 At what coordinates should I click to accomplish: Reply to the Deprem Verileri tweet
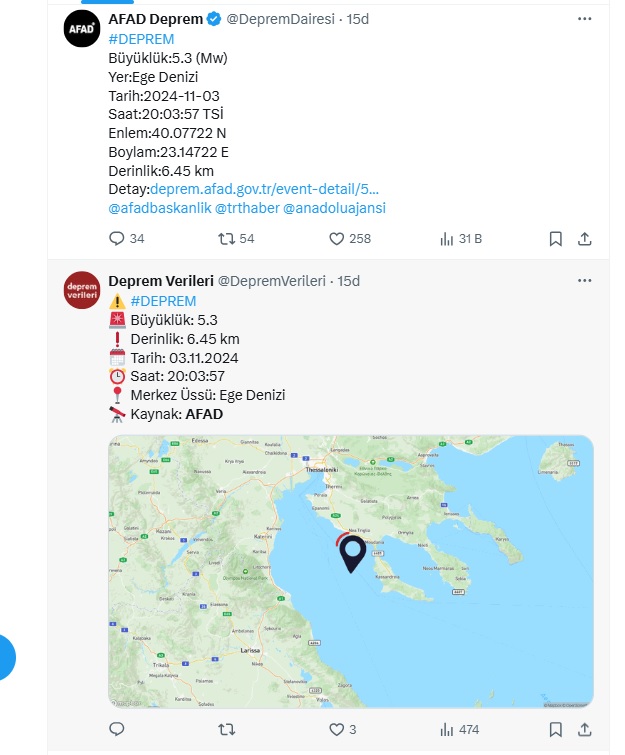click(x=117, y=729)
